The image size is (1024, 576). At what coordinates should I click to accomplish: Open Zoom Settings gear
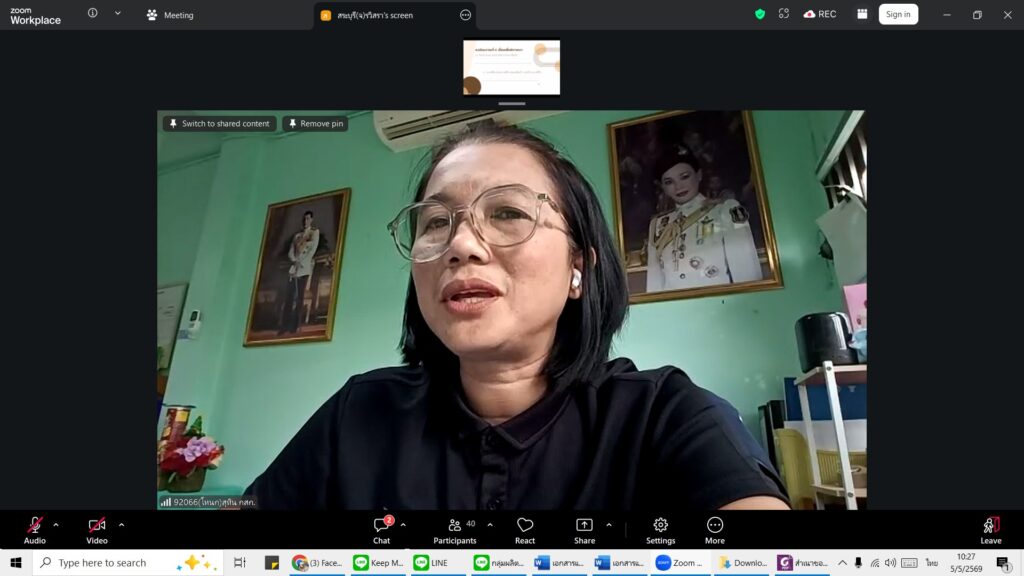tap(661, 524)
